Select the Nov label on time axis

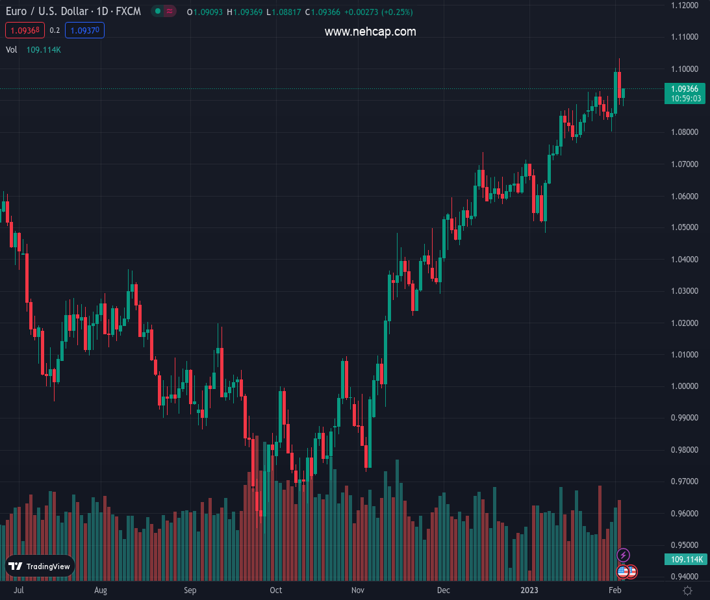tap(357, 591)
